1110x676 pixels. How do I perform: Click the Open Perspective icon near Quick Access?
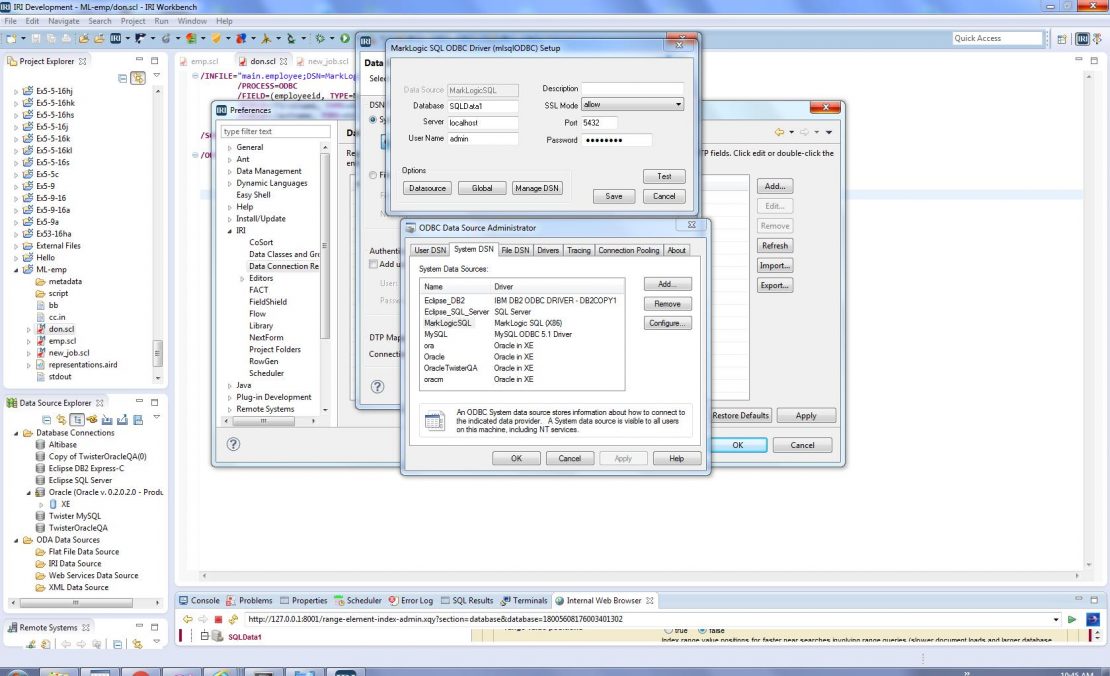tap(1062, 39)
